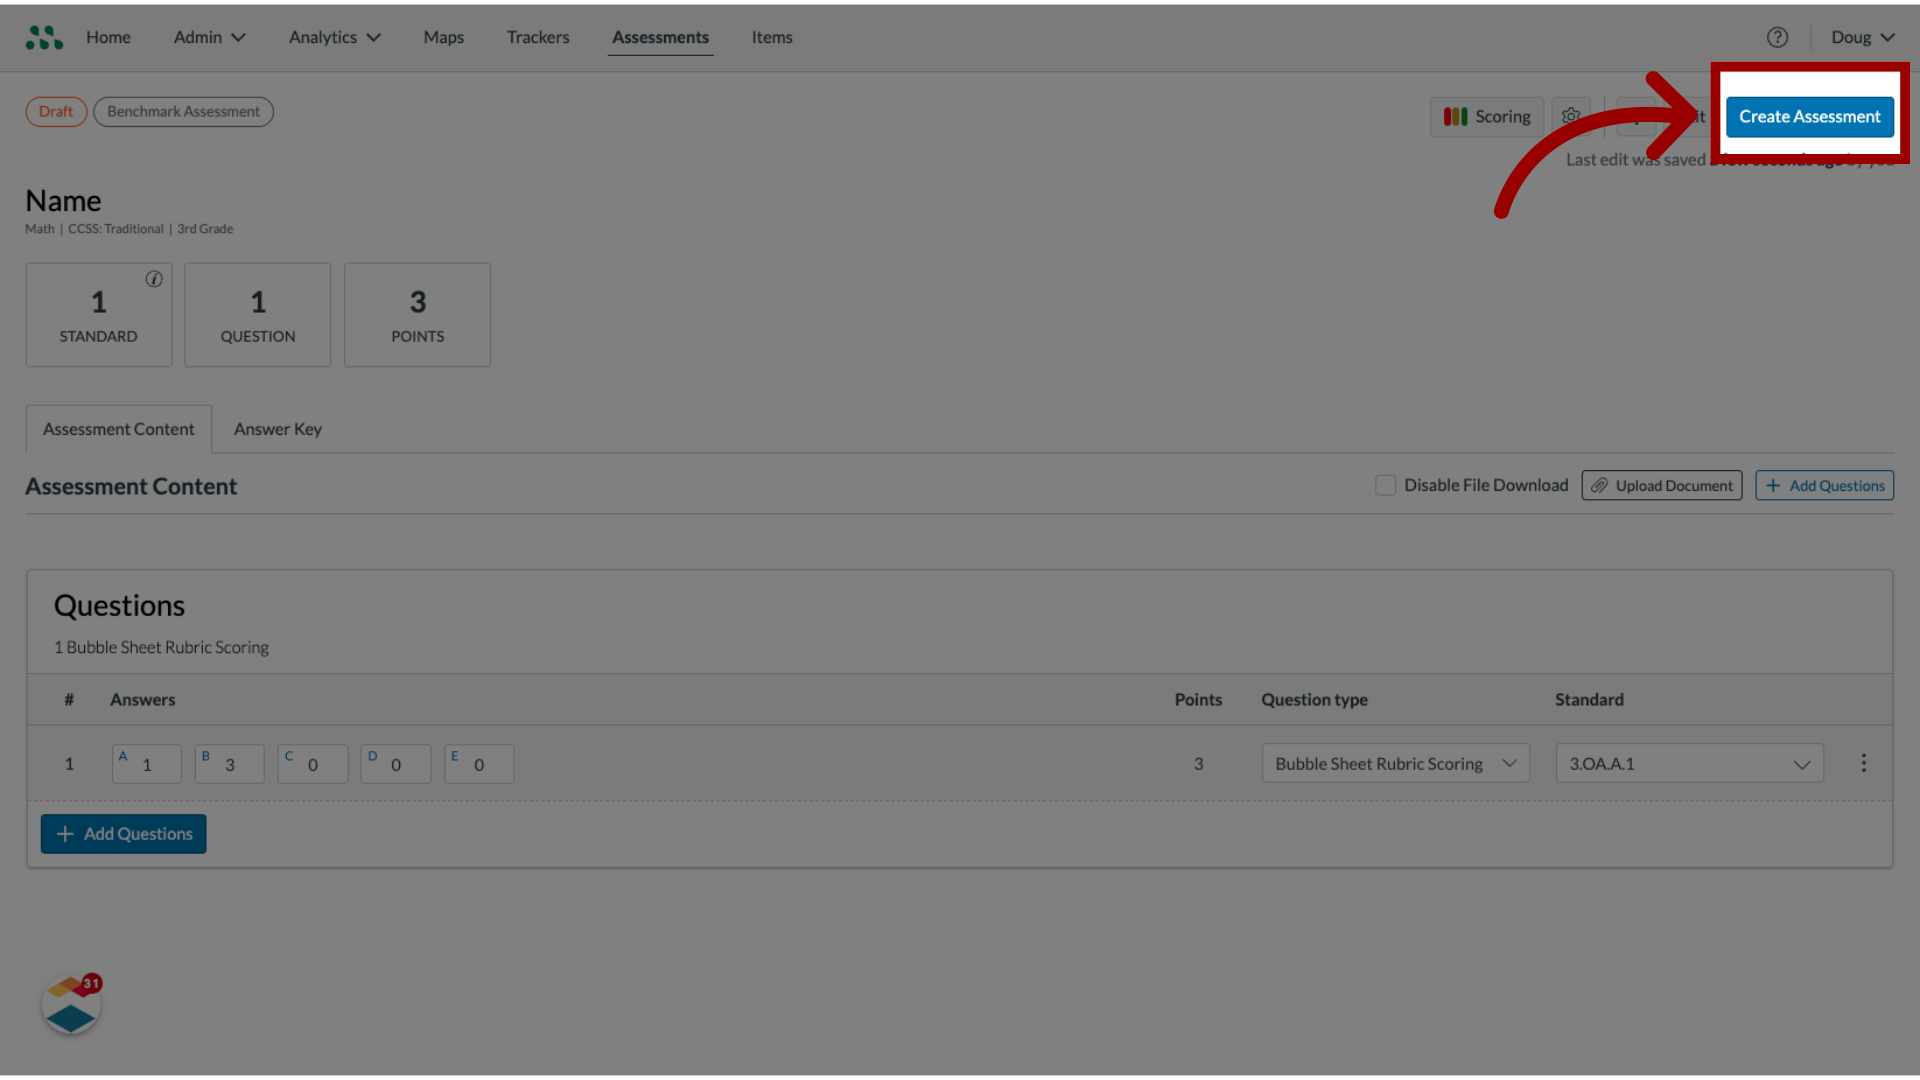Open the Doug user account dropdown

click(x=1861, y=36)
